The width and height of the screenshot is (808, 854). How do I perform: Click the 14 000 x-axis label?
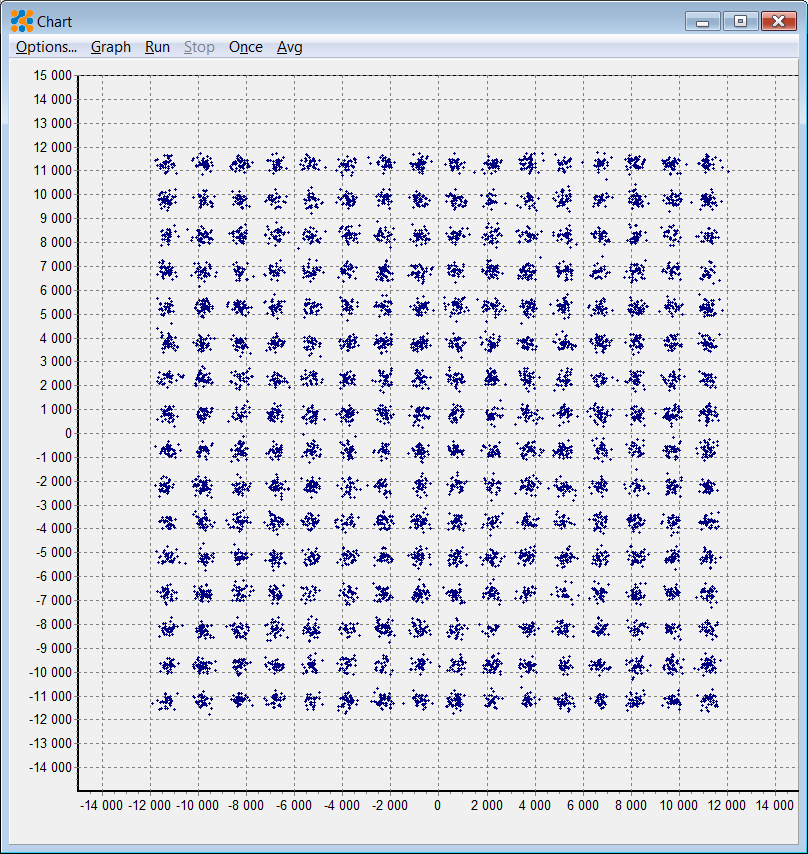[x=775, y=806]
